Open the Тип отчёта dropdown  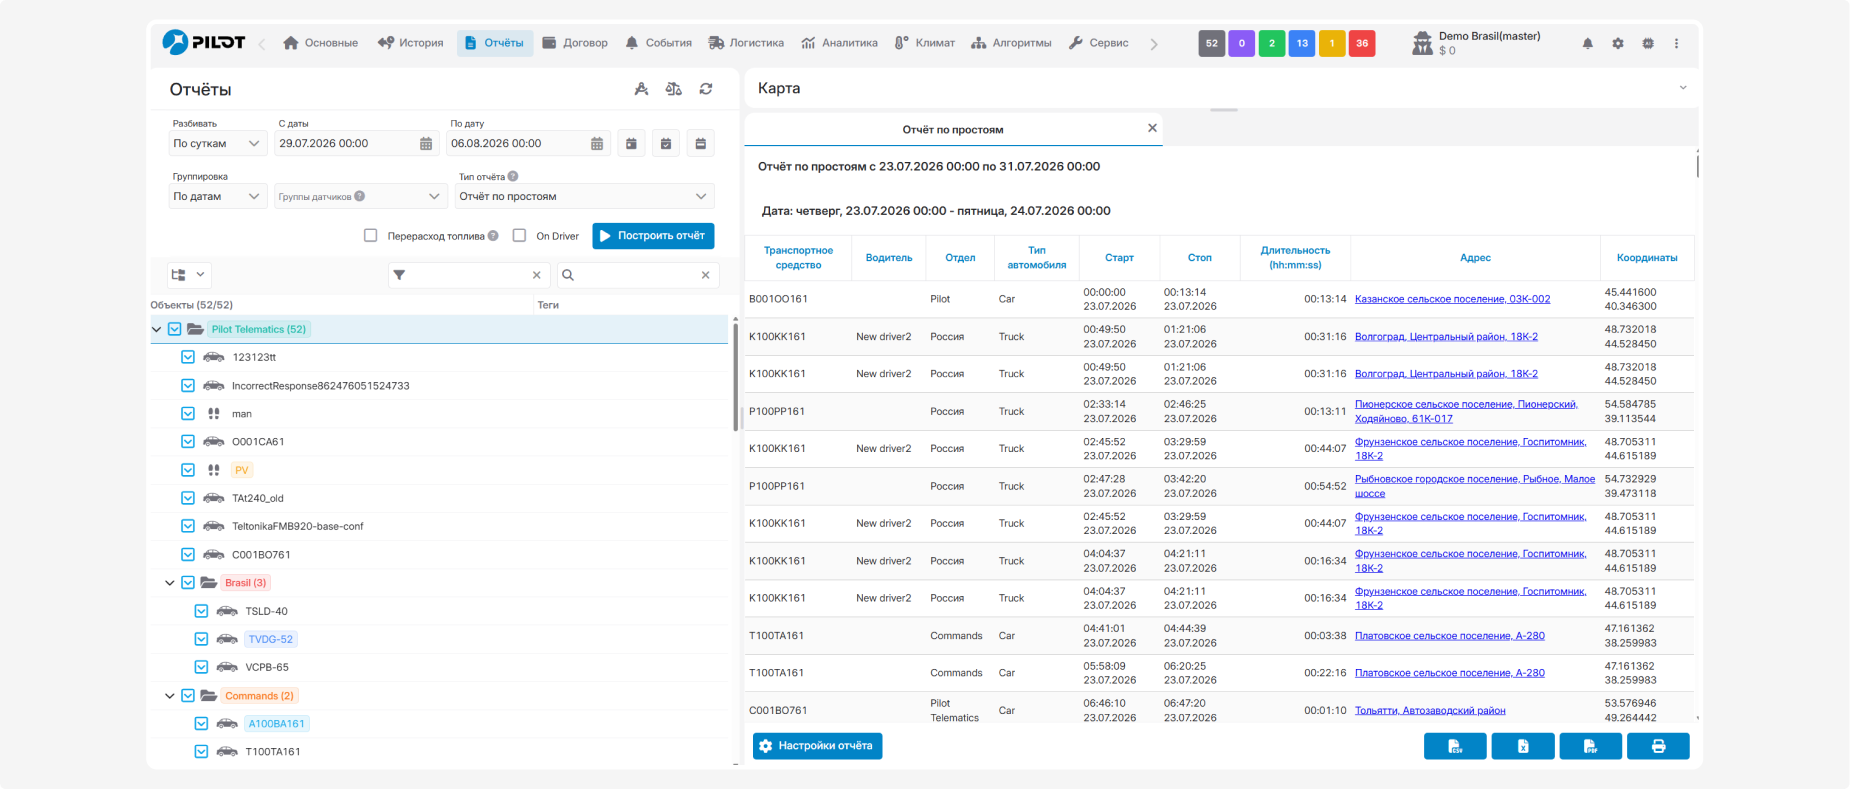pos(584,197)
